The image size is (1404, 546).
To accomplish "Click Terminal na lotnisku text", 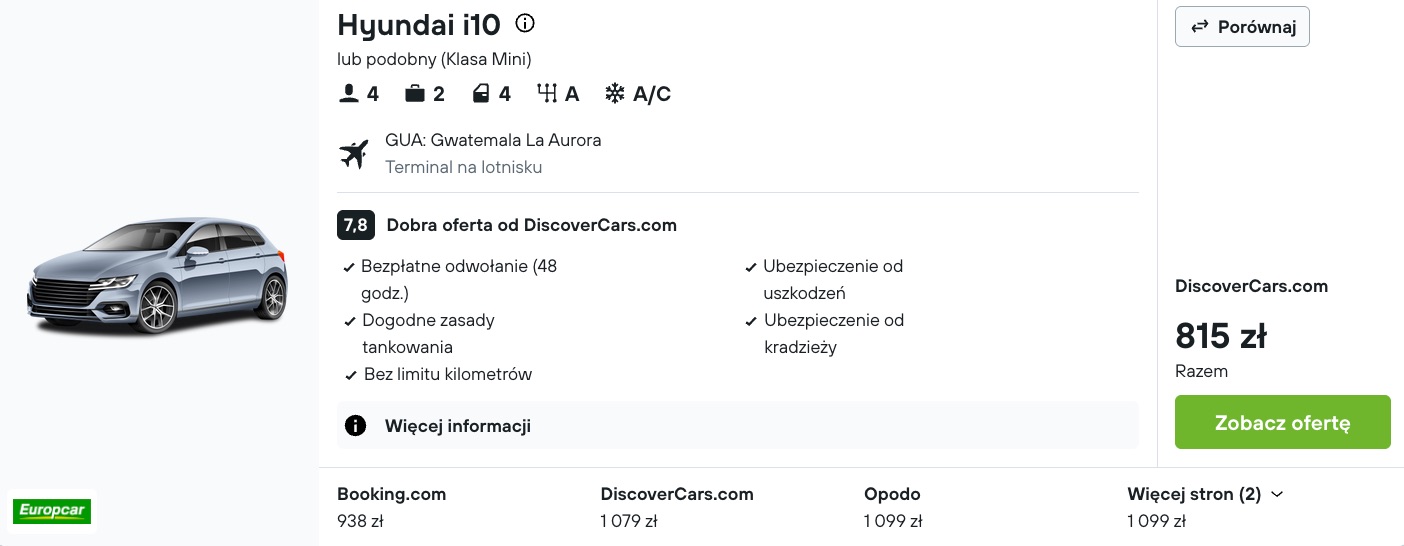I will [464, 167].
